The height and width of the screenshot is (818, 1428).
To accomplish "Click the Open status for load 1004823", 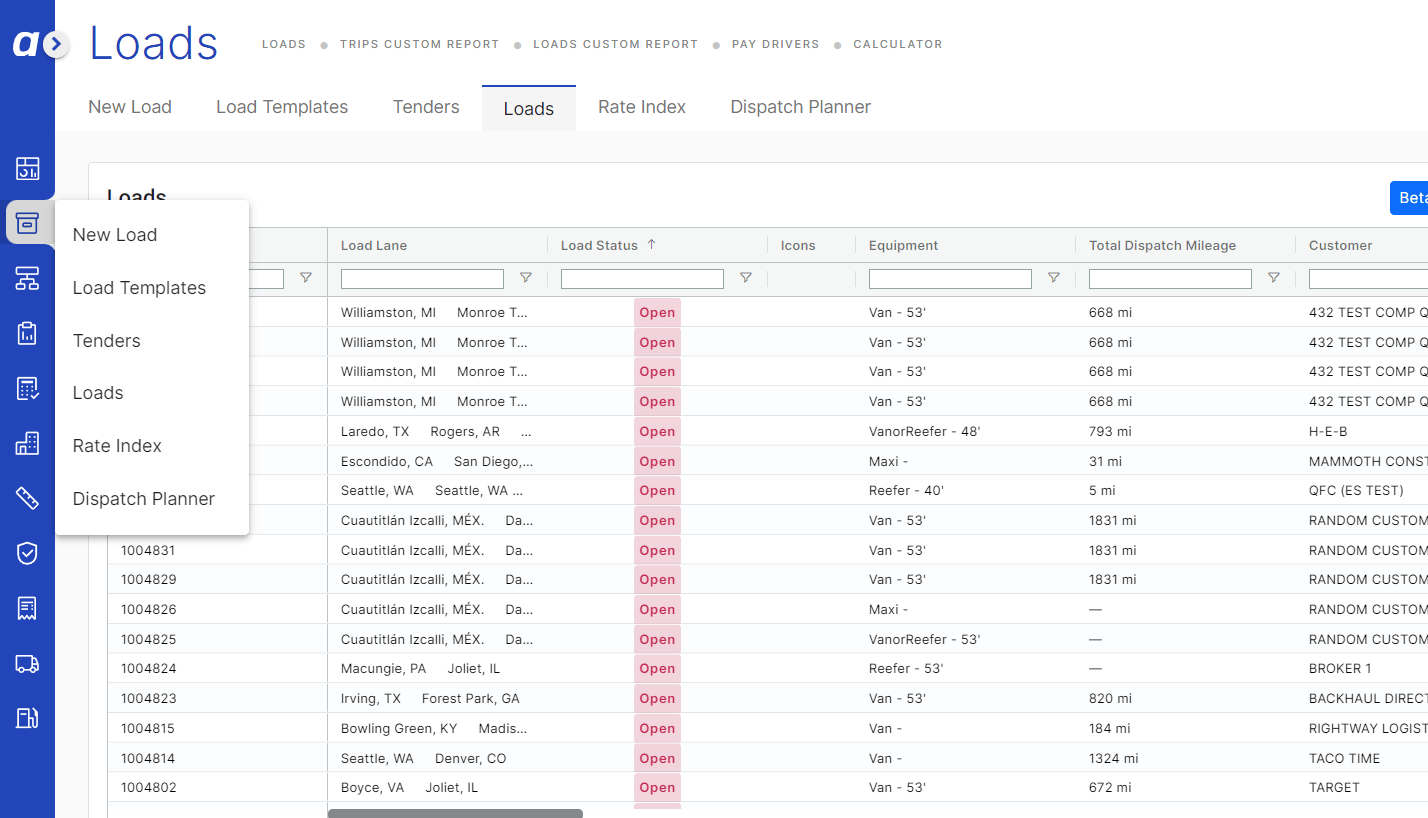I will click(657, 698).
